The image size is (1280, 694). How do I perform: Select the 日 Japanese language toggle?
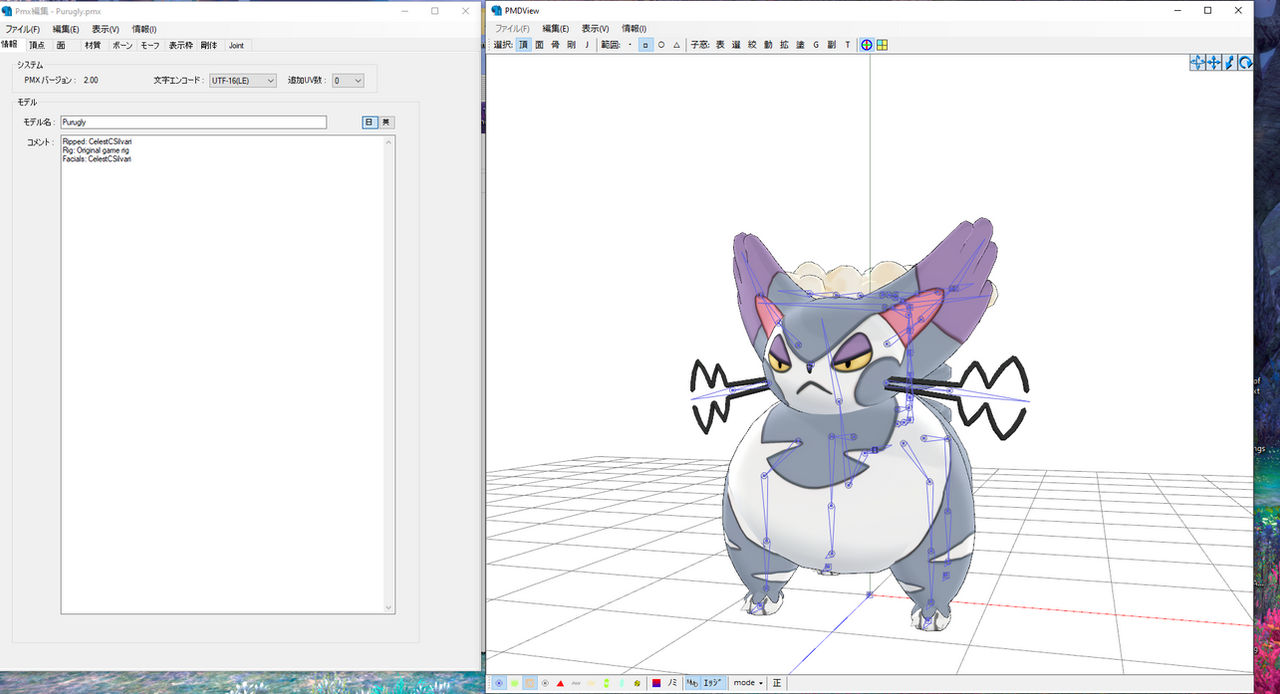[x=369, y=122]
